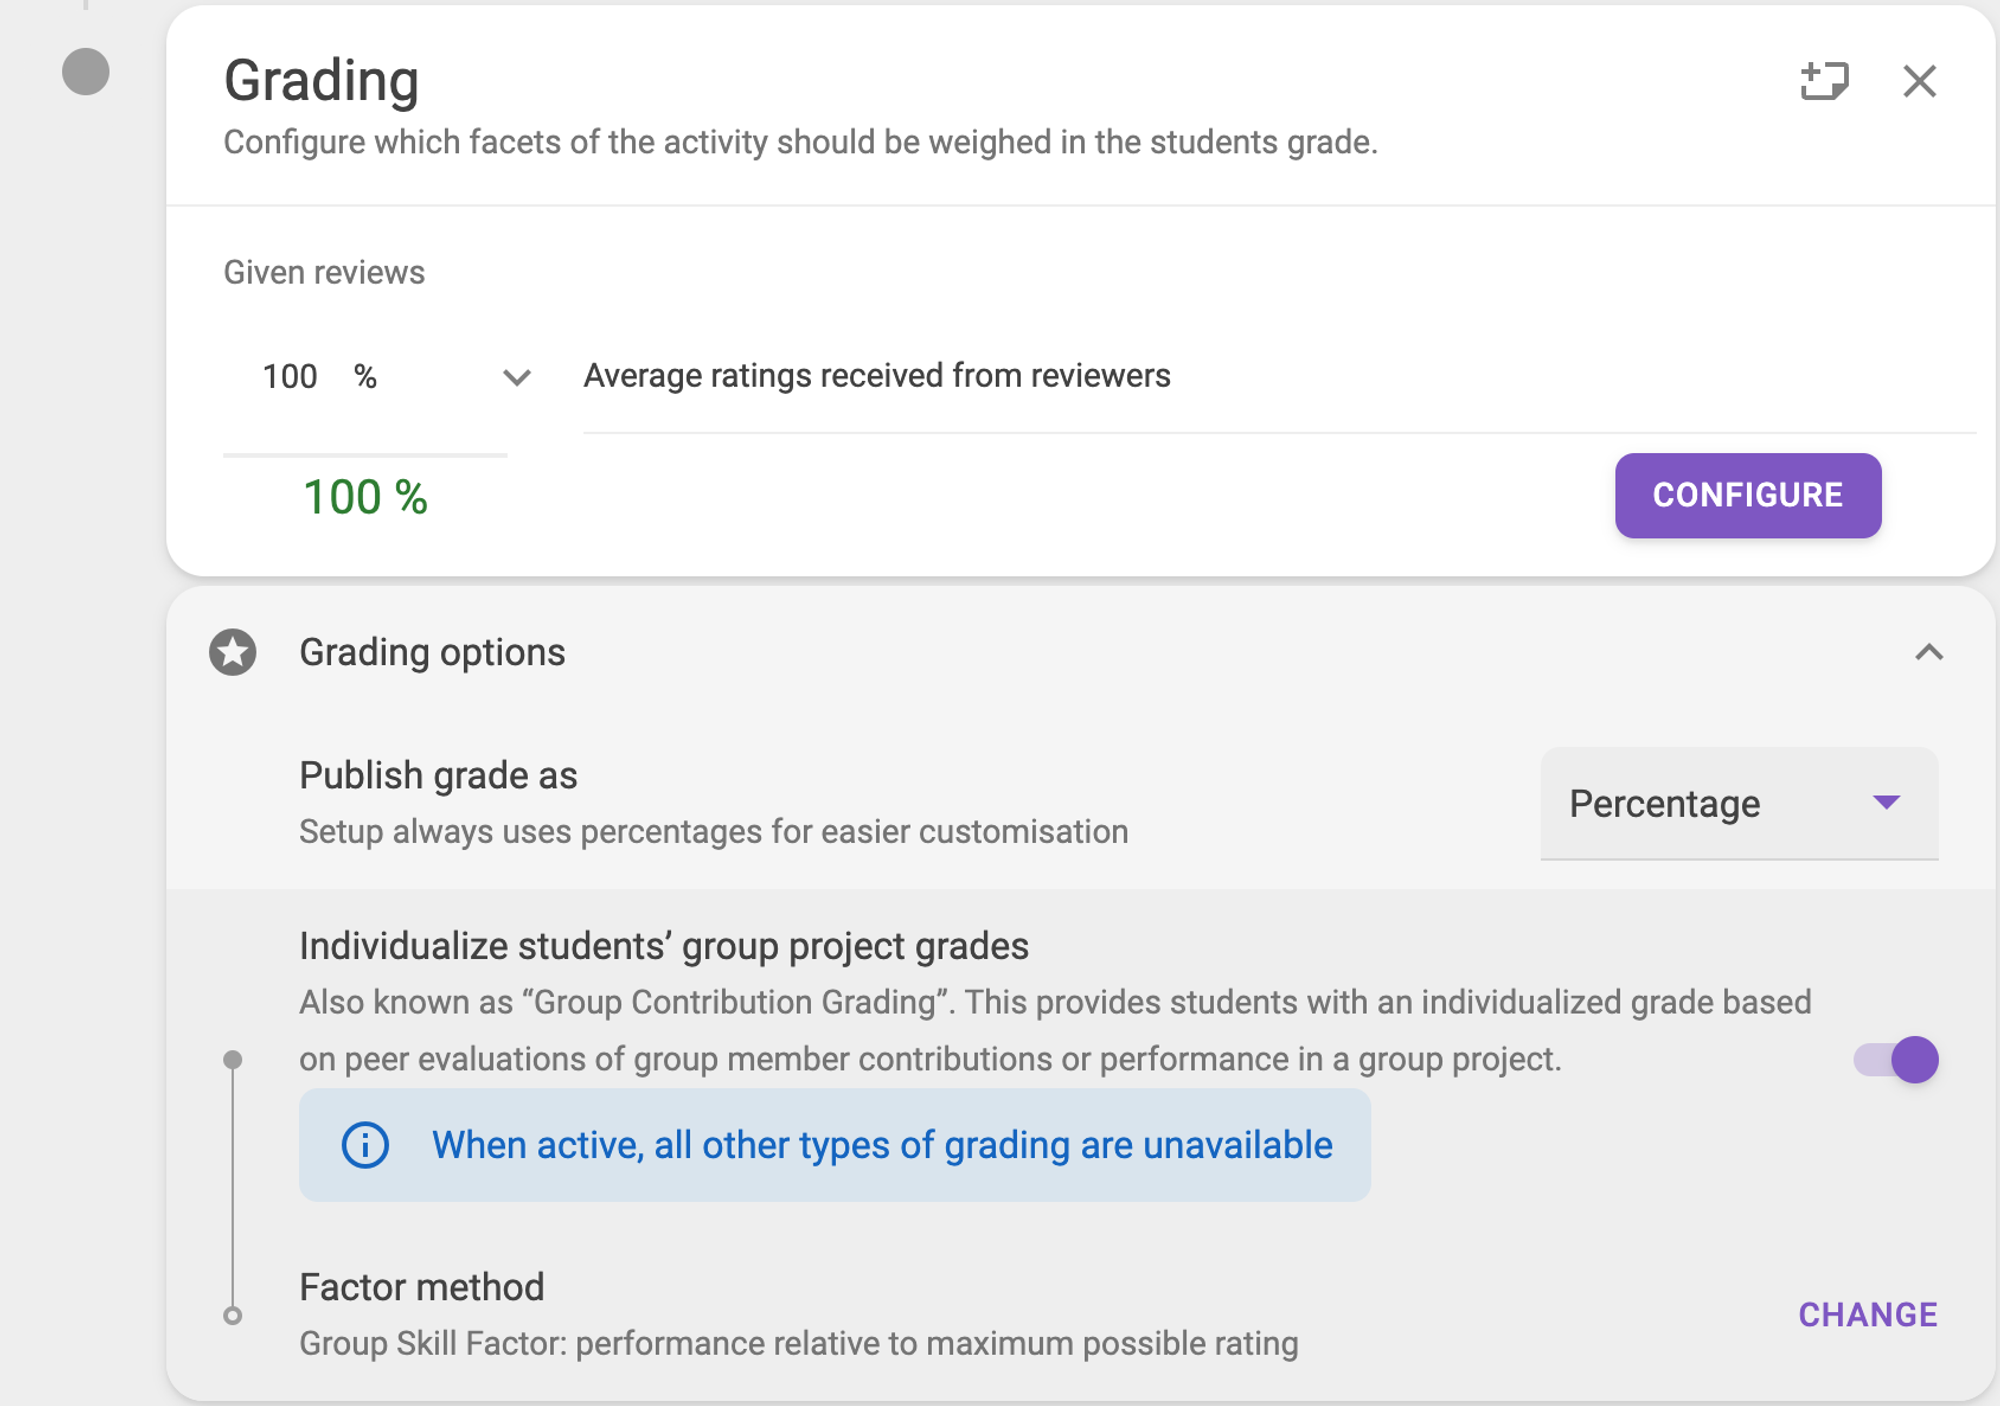Click the 'Grading options' heading
The image size is (2000, 1406).
point(432,652)
